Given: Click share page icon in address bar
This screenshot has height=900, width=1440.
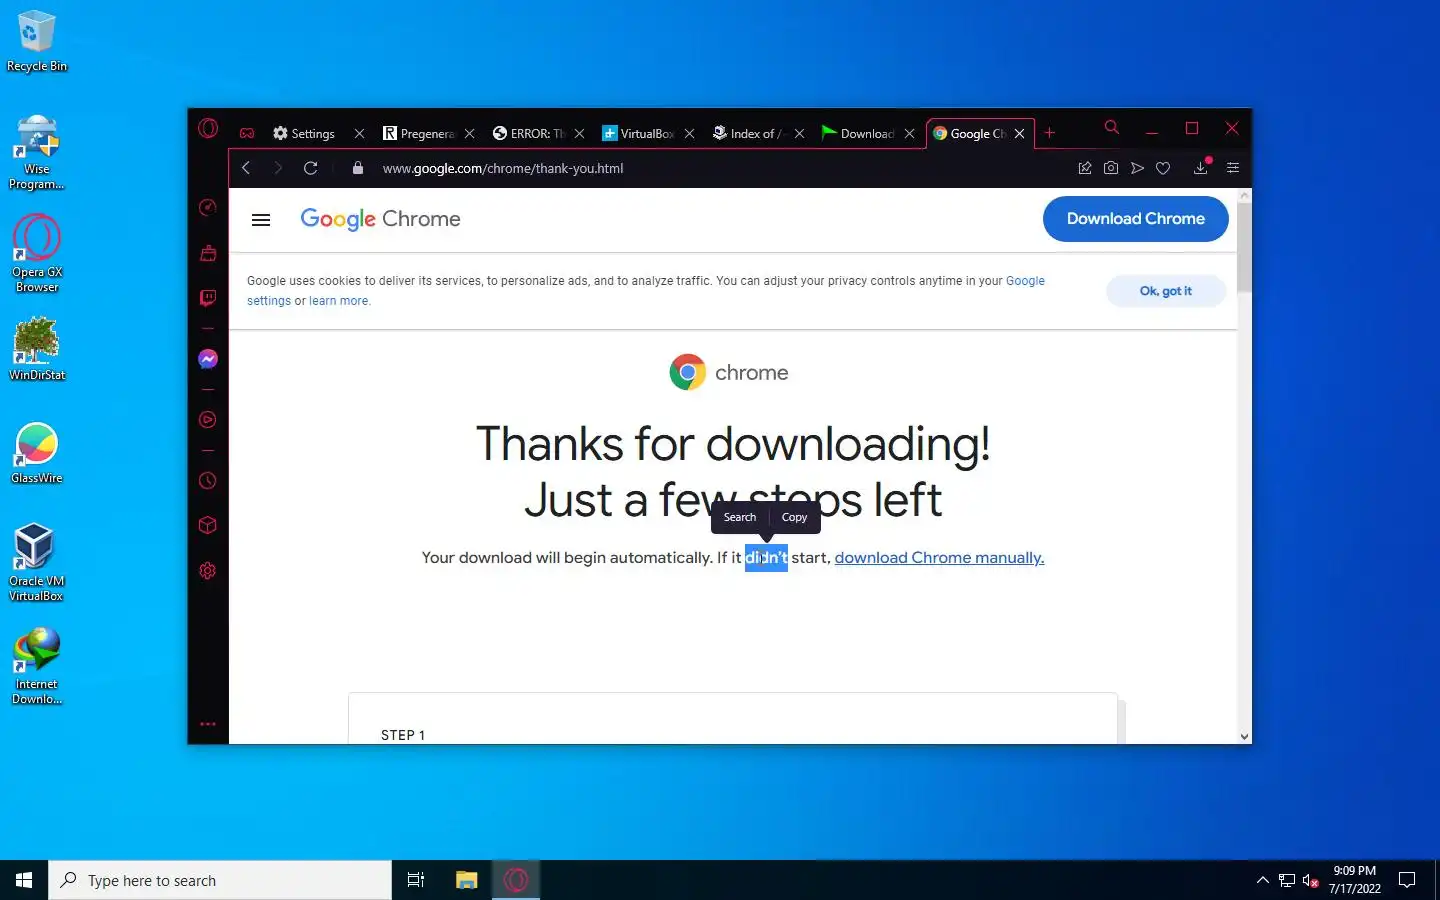Looking at the screenshot, I should point(1085,168).
